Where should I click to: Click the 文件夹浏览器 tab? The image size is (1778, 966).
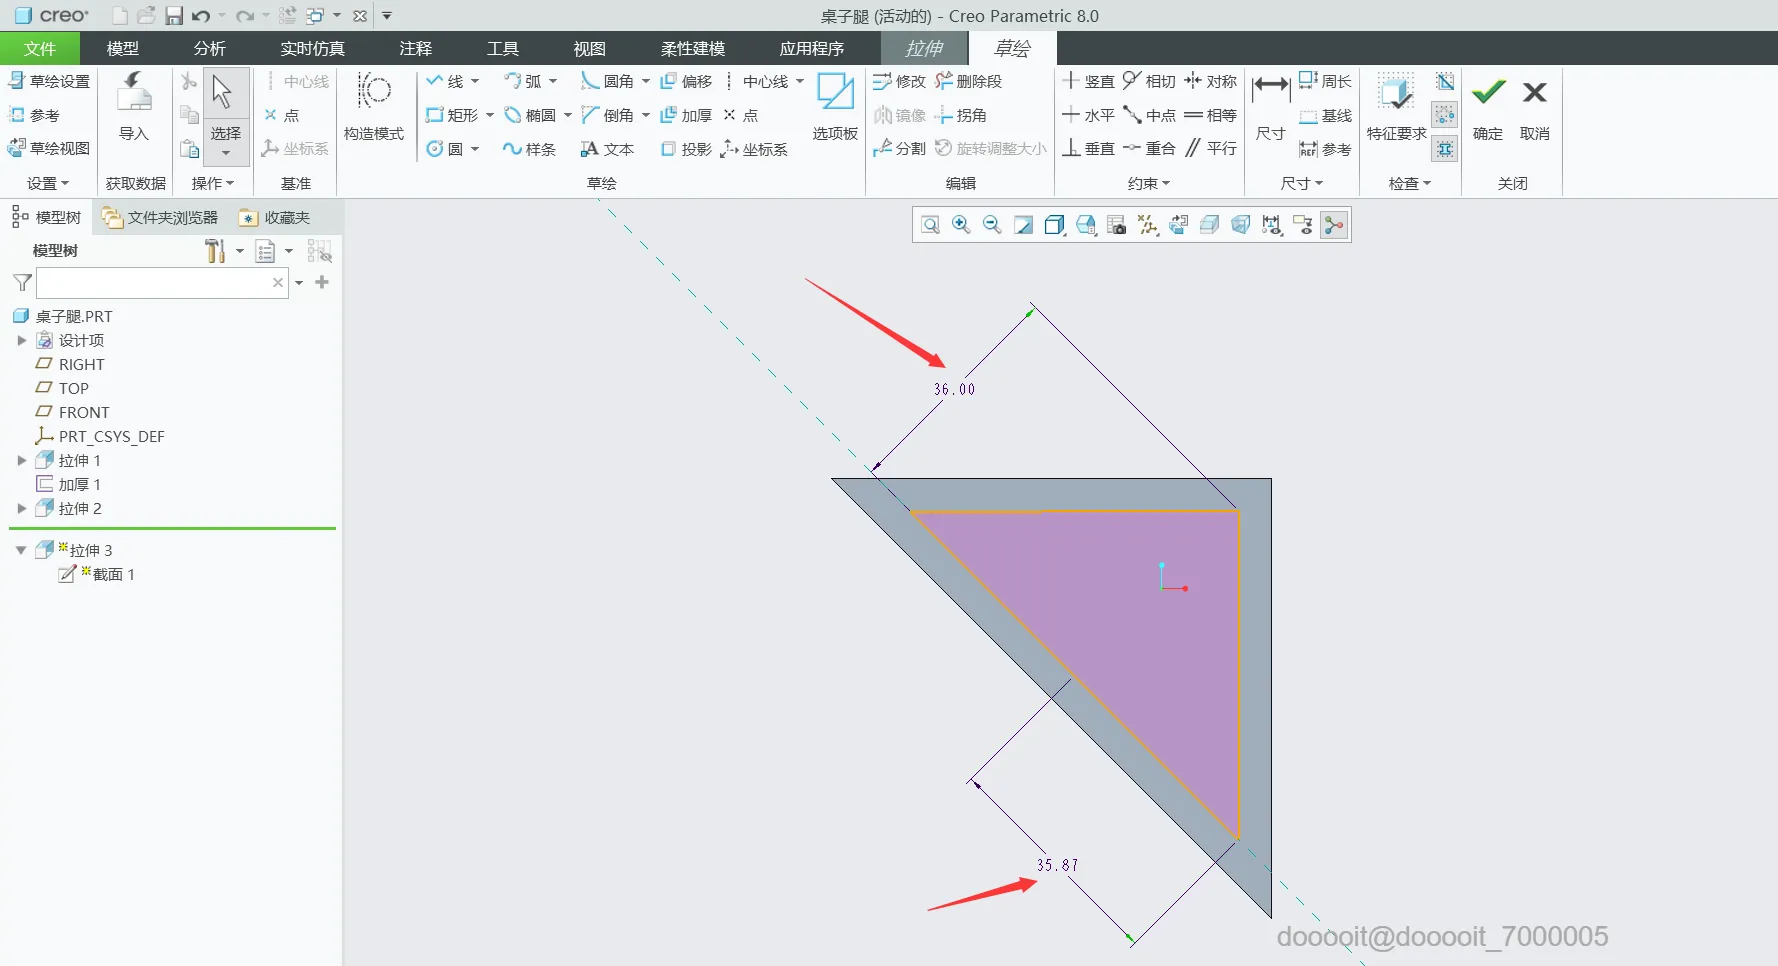coord(160,217)
